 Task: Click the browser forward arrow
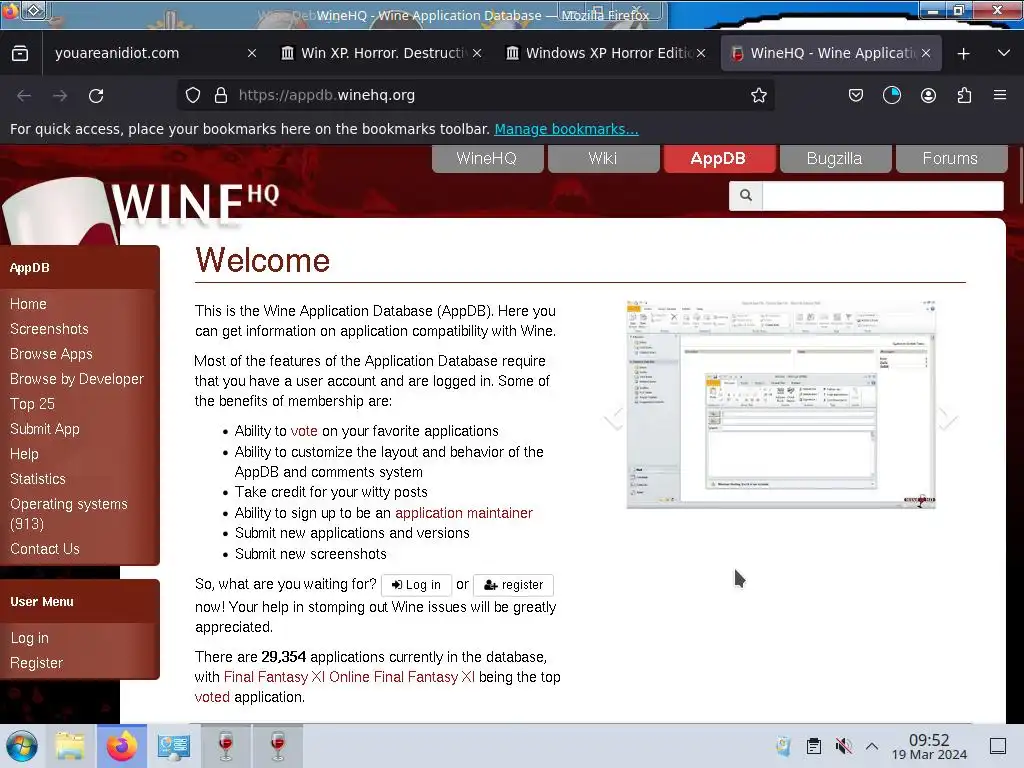[60, 96]
